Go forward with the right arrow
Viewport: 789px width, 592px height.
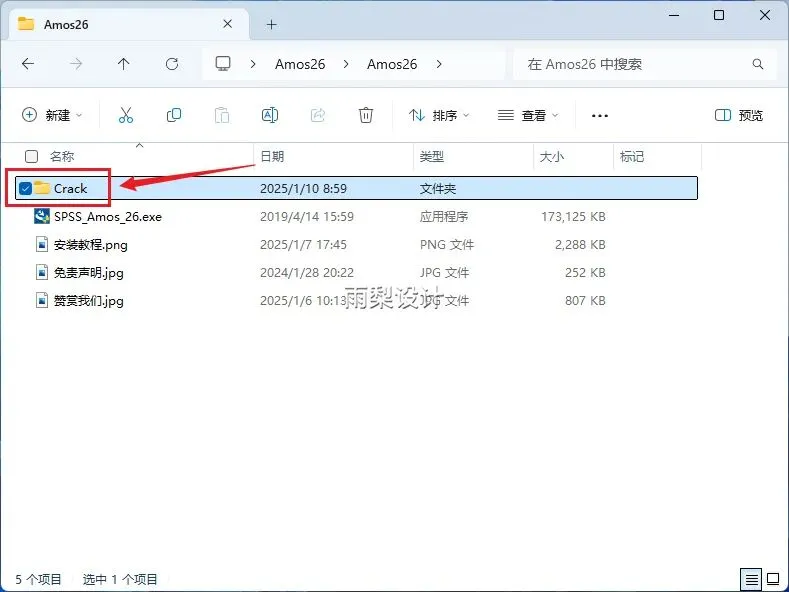tap(76, 64)
